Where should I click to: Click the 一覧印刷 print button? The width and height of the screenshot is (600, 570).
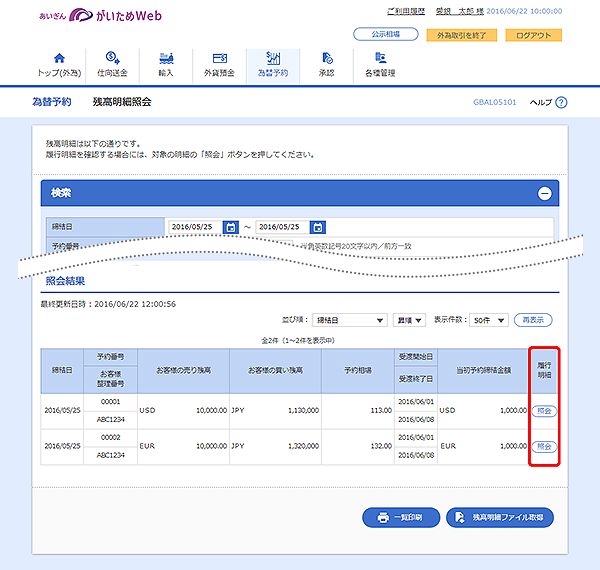tap(401, 517)
